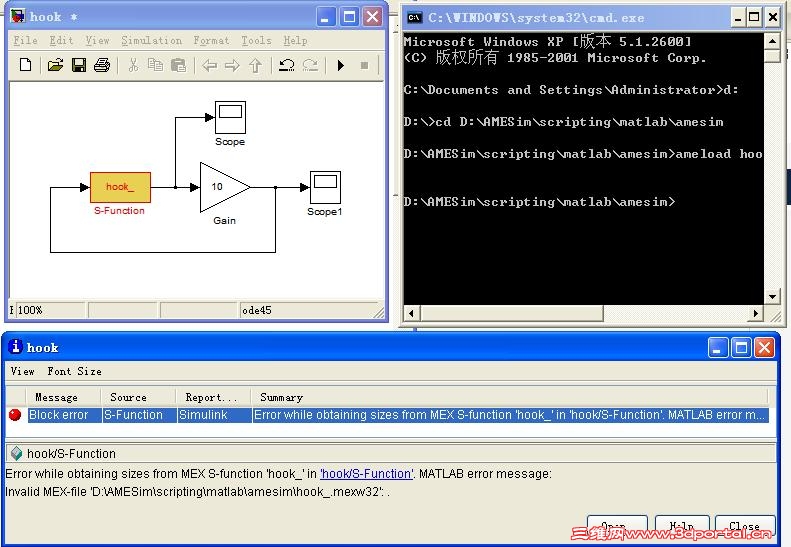Sort by the Summary column header
This screenshot has width=791, height=547.
[510, 397]
